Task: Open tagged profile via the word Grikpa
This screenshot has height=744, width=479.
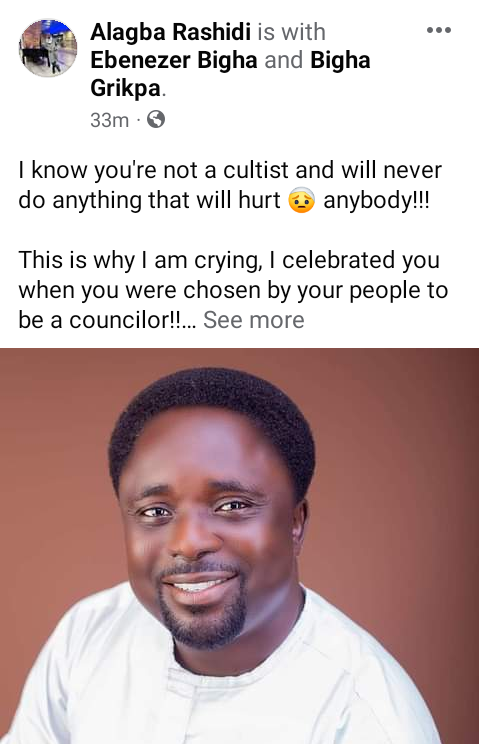Action: 126,88
